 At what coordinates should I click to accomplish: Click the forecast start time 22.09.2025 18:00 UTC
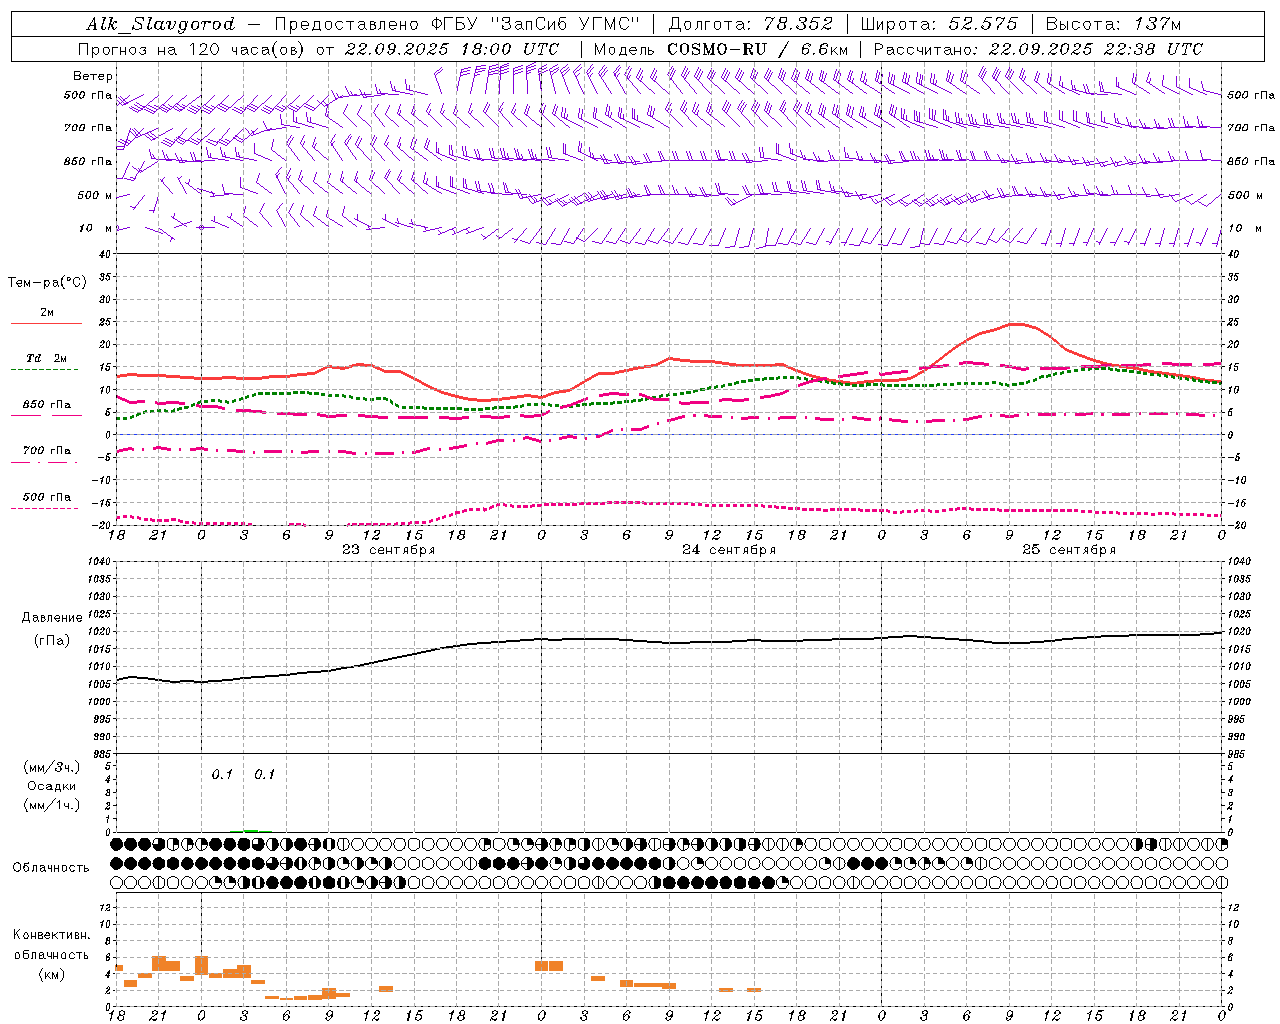point(452,49)
